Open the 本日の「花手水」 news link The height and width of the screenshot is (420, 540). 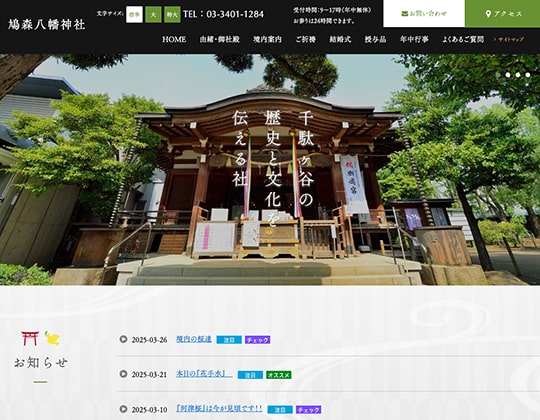pos(204,374)
